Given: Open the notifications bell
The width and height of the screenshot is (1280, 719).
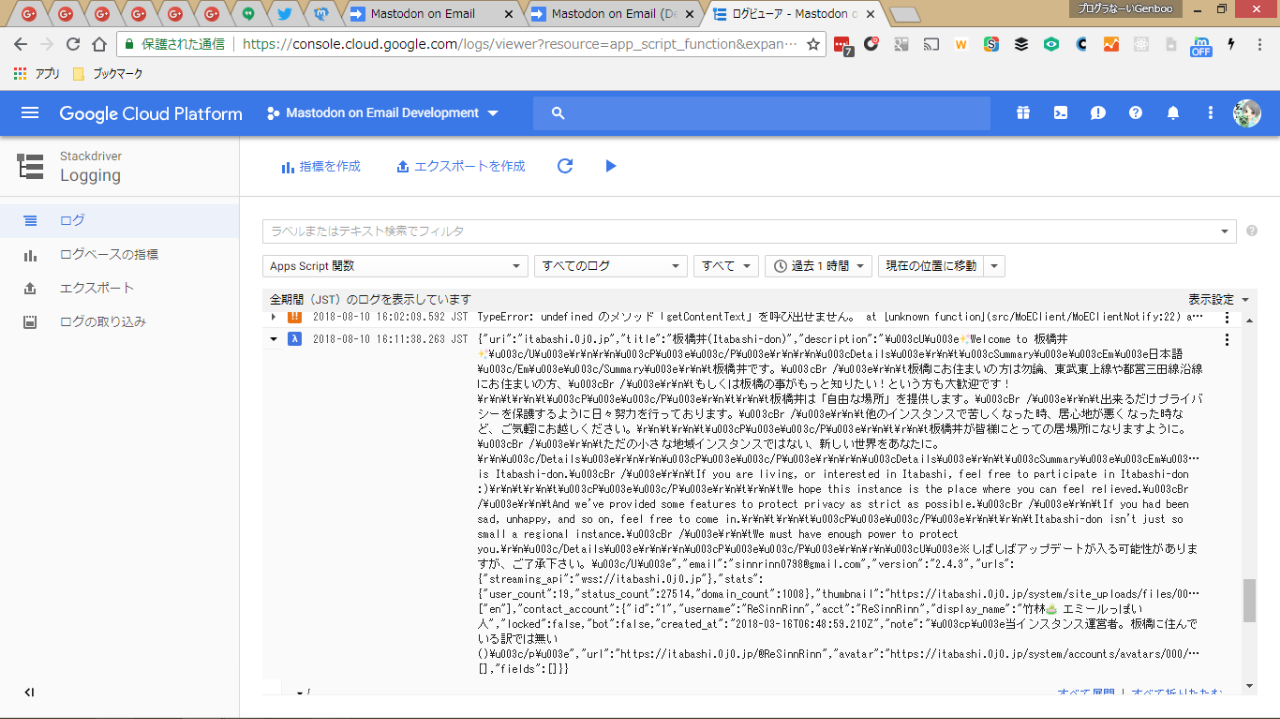Looking at the screenshot, I should click(x=1173, y=113).
